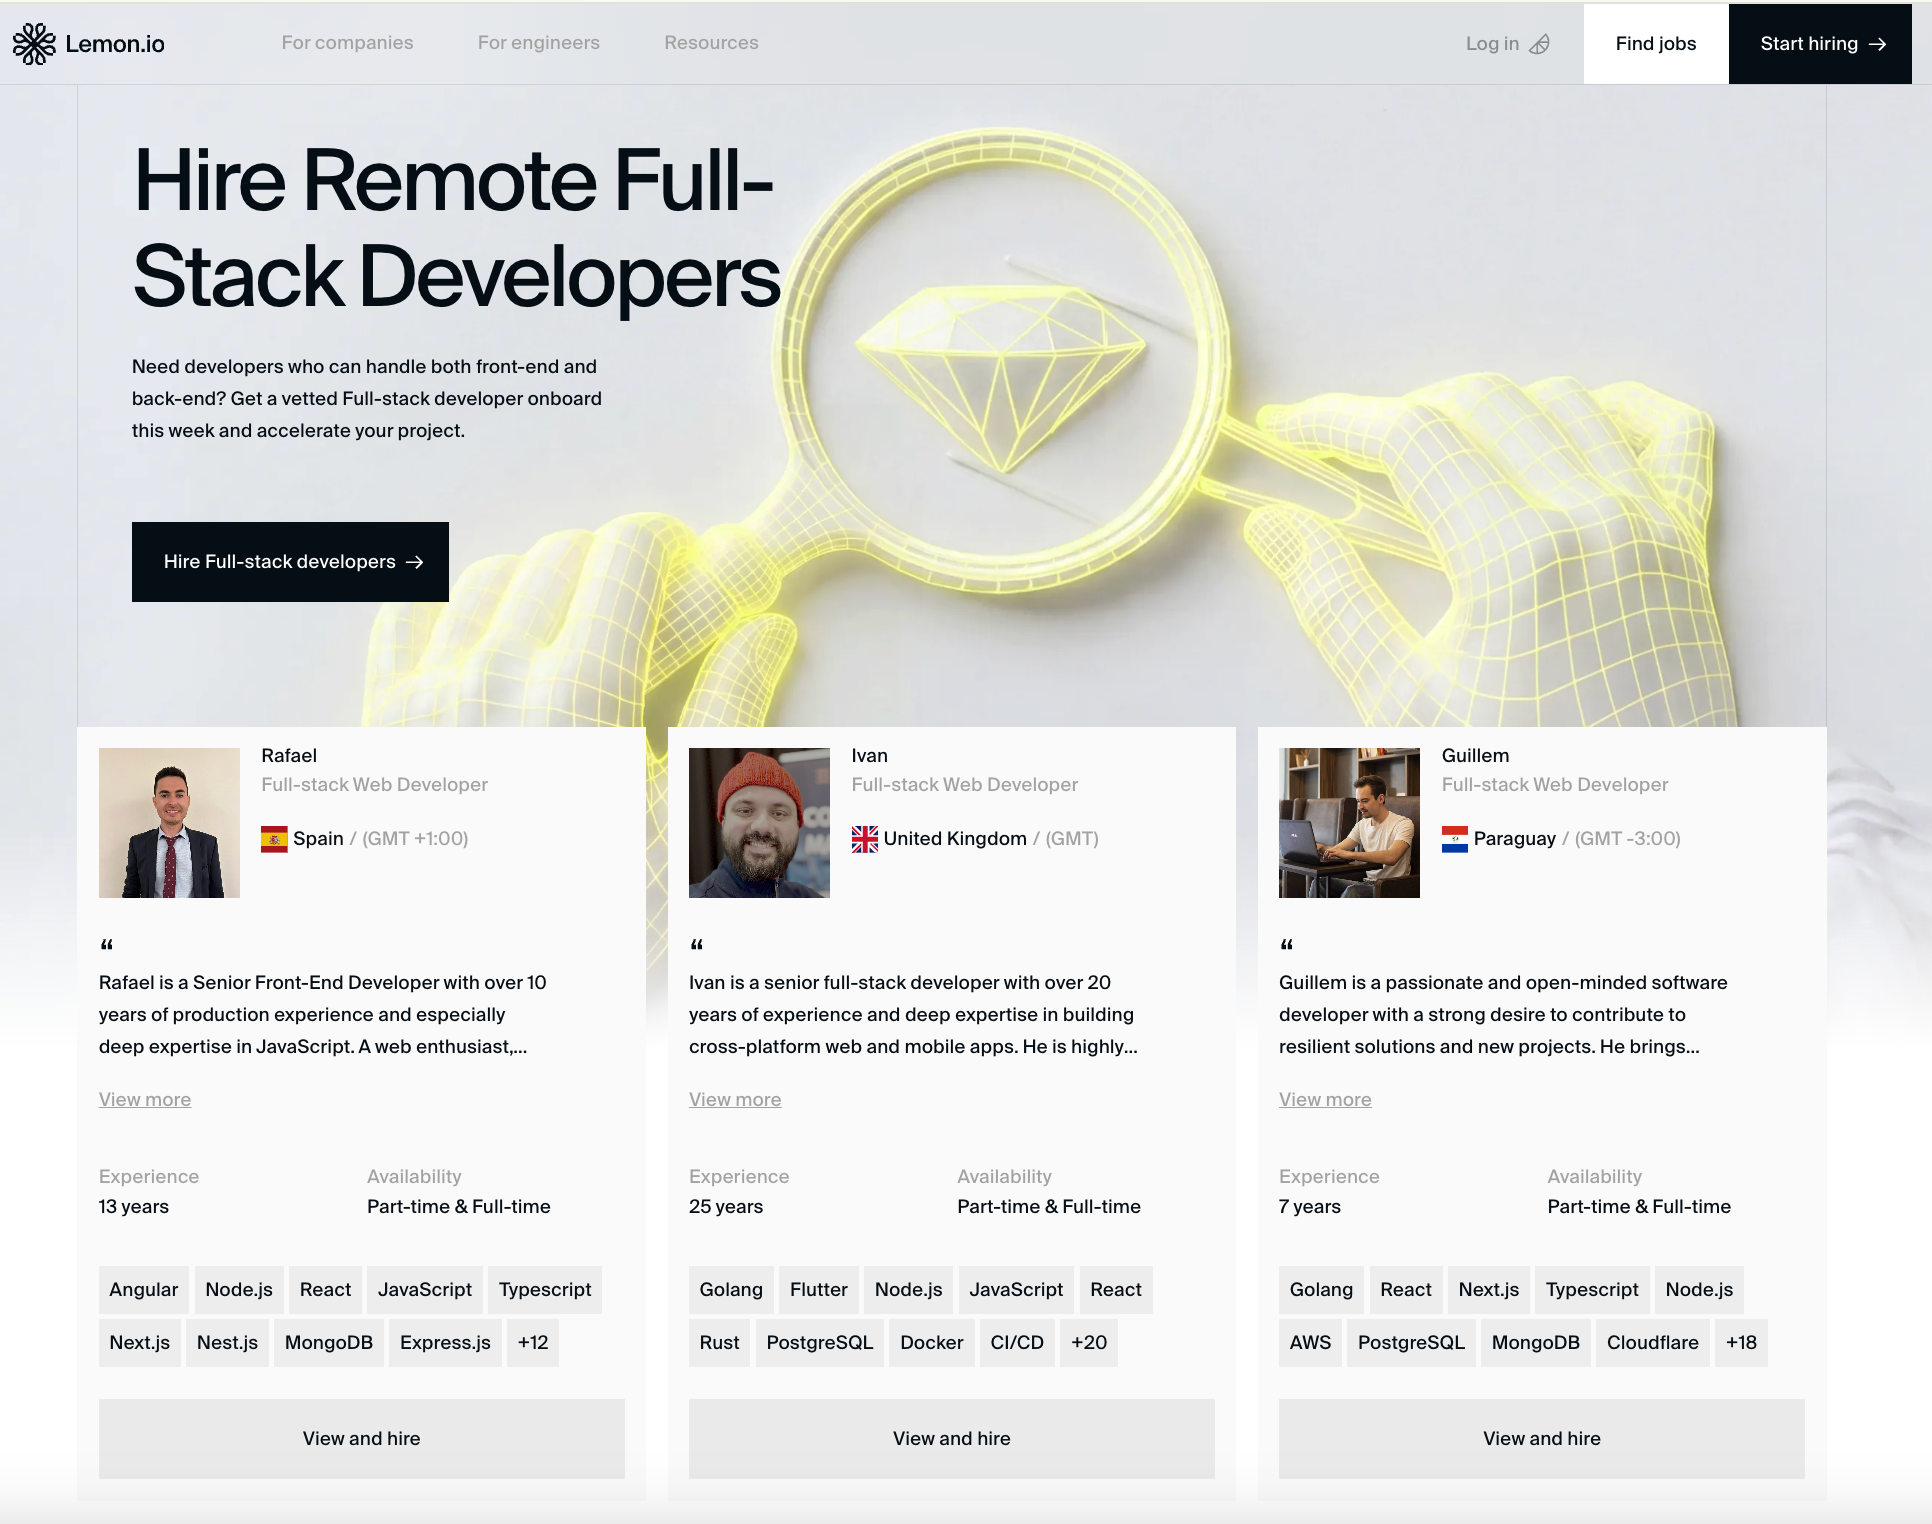1932x1524 pixels.
Task: Click the name Guillem on third card
Action: (x=1475, y=756)
